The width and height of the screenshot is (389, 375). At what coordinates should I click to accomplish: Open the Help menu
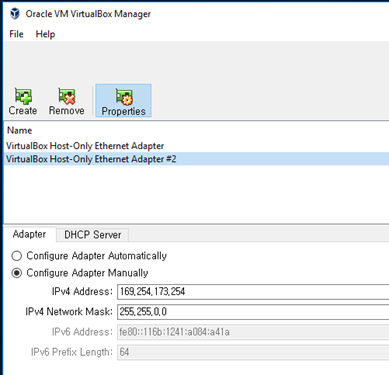(x=45, y=34)
